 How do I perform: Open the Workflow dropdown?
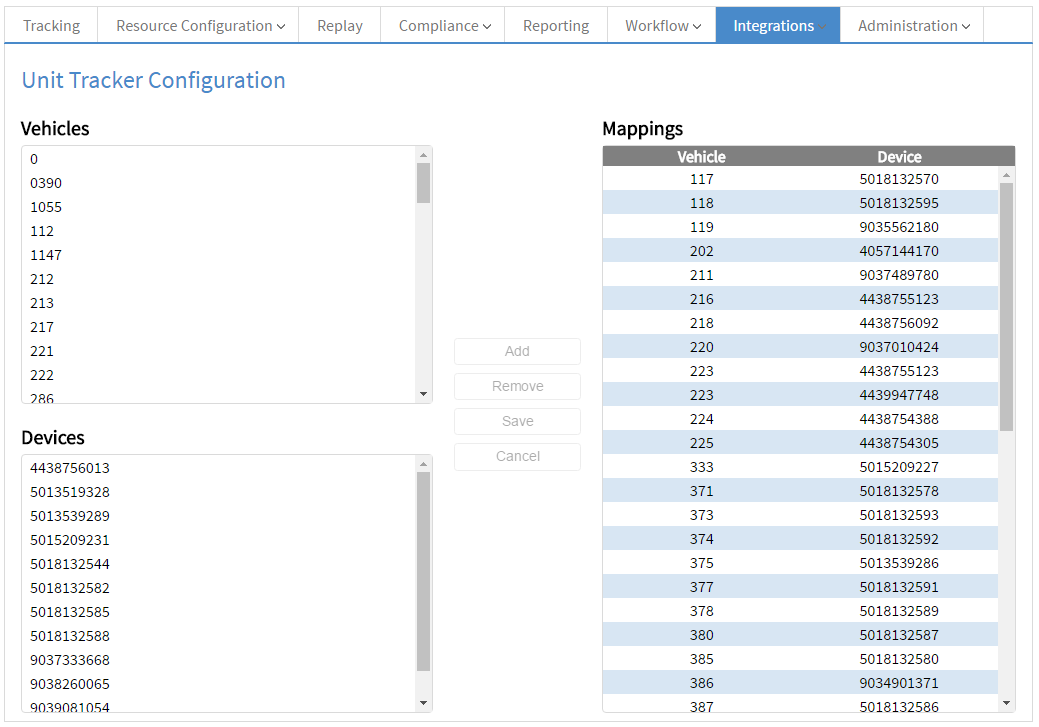[662, 26]
